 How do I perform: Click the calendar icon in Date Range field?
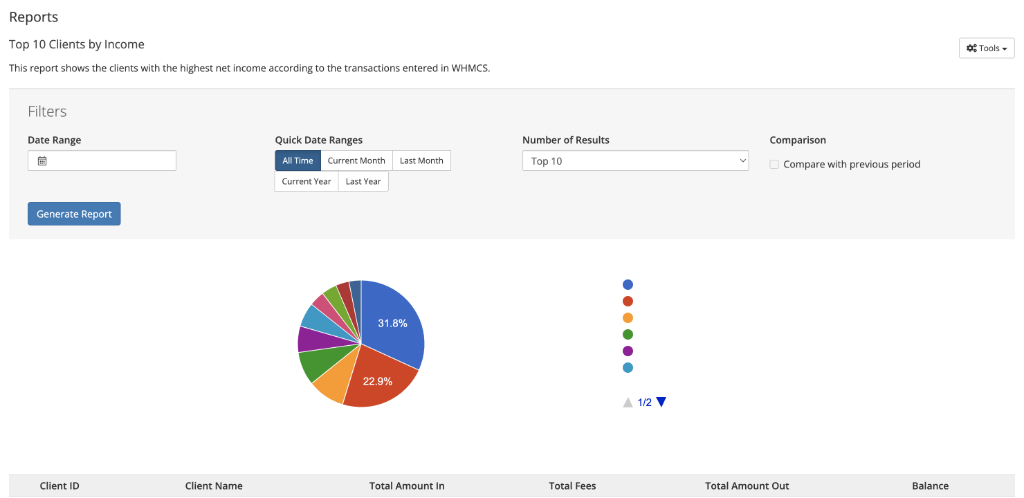42,161
